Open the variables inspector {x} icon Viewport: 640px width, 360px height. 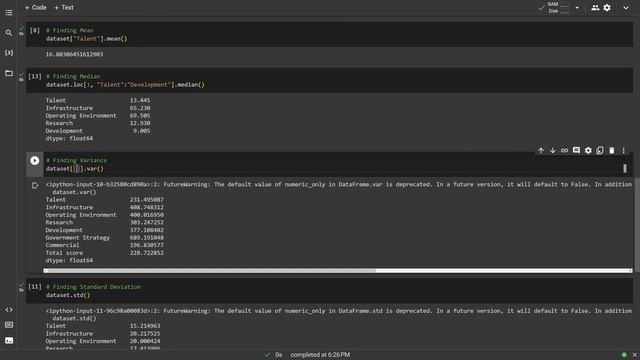[9, 53]
